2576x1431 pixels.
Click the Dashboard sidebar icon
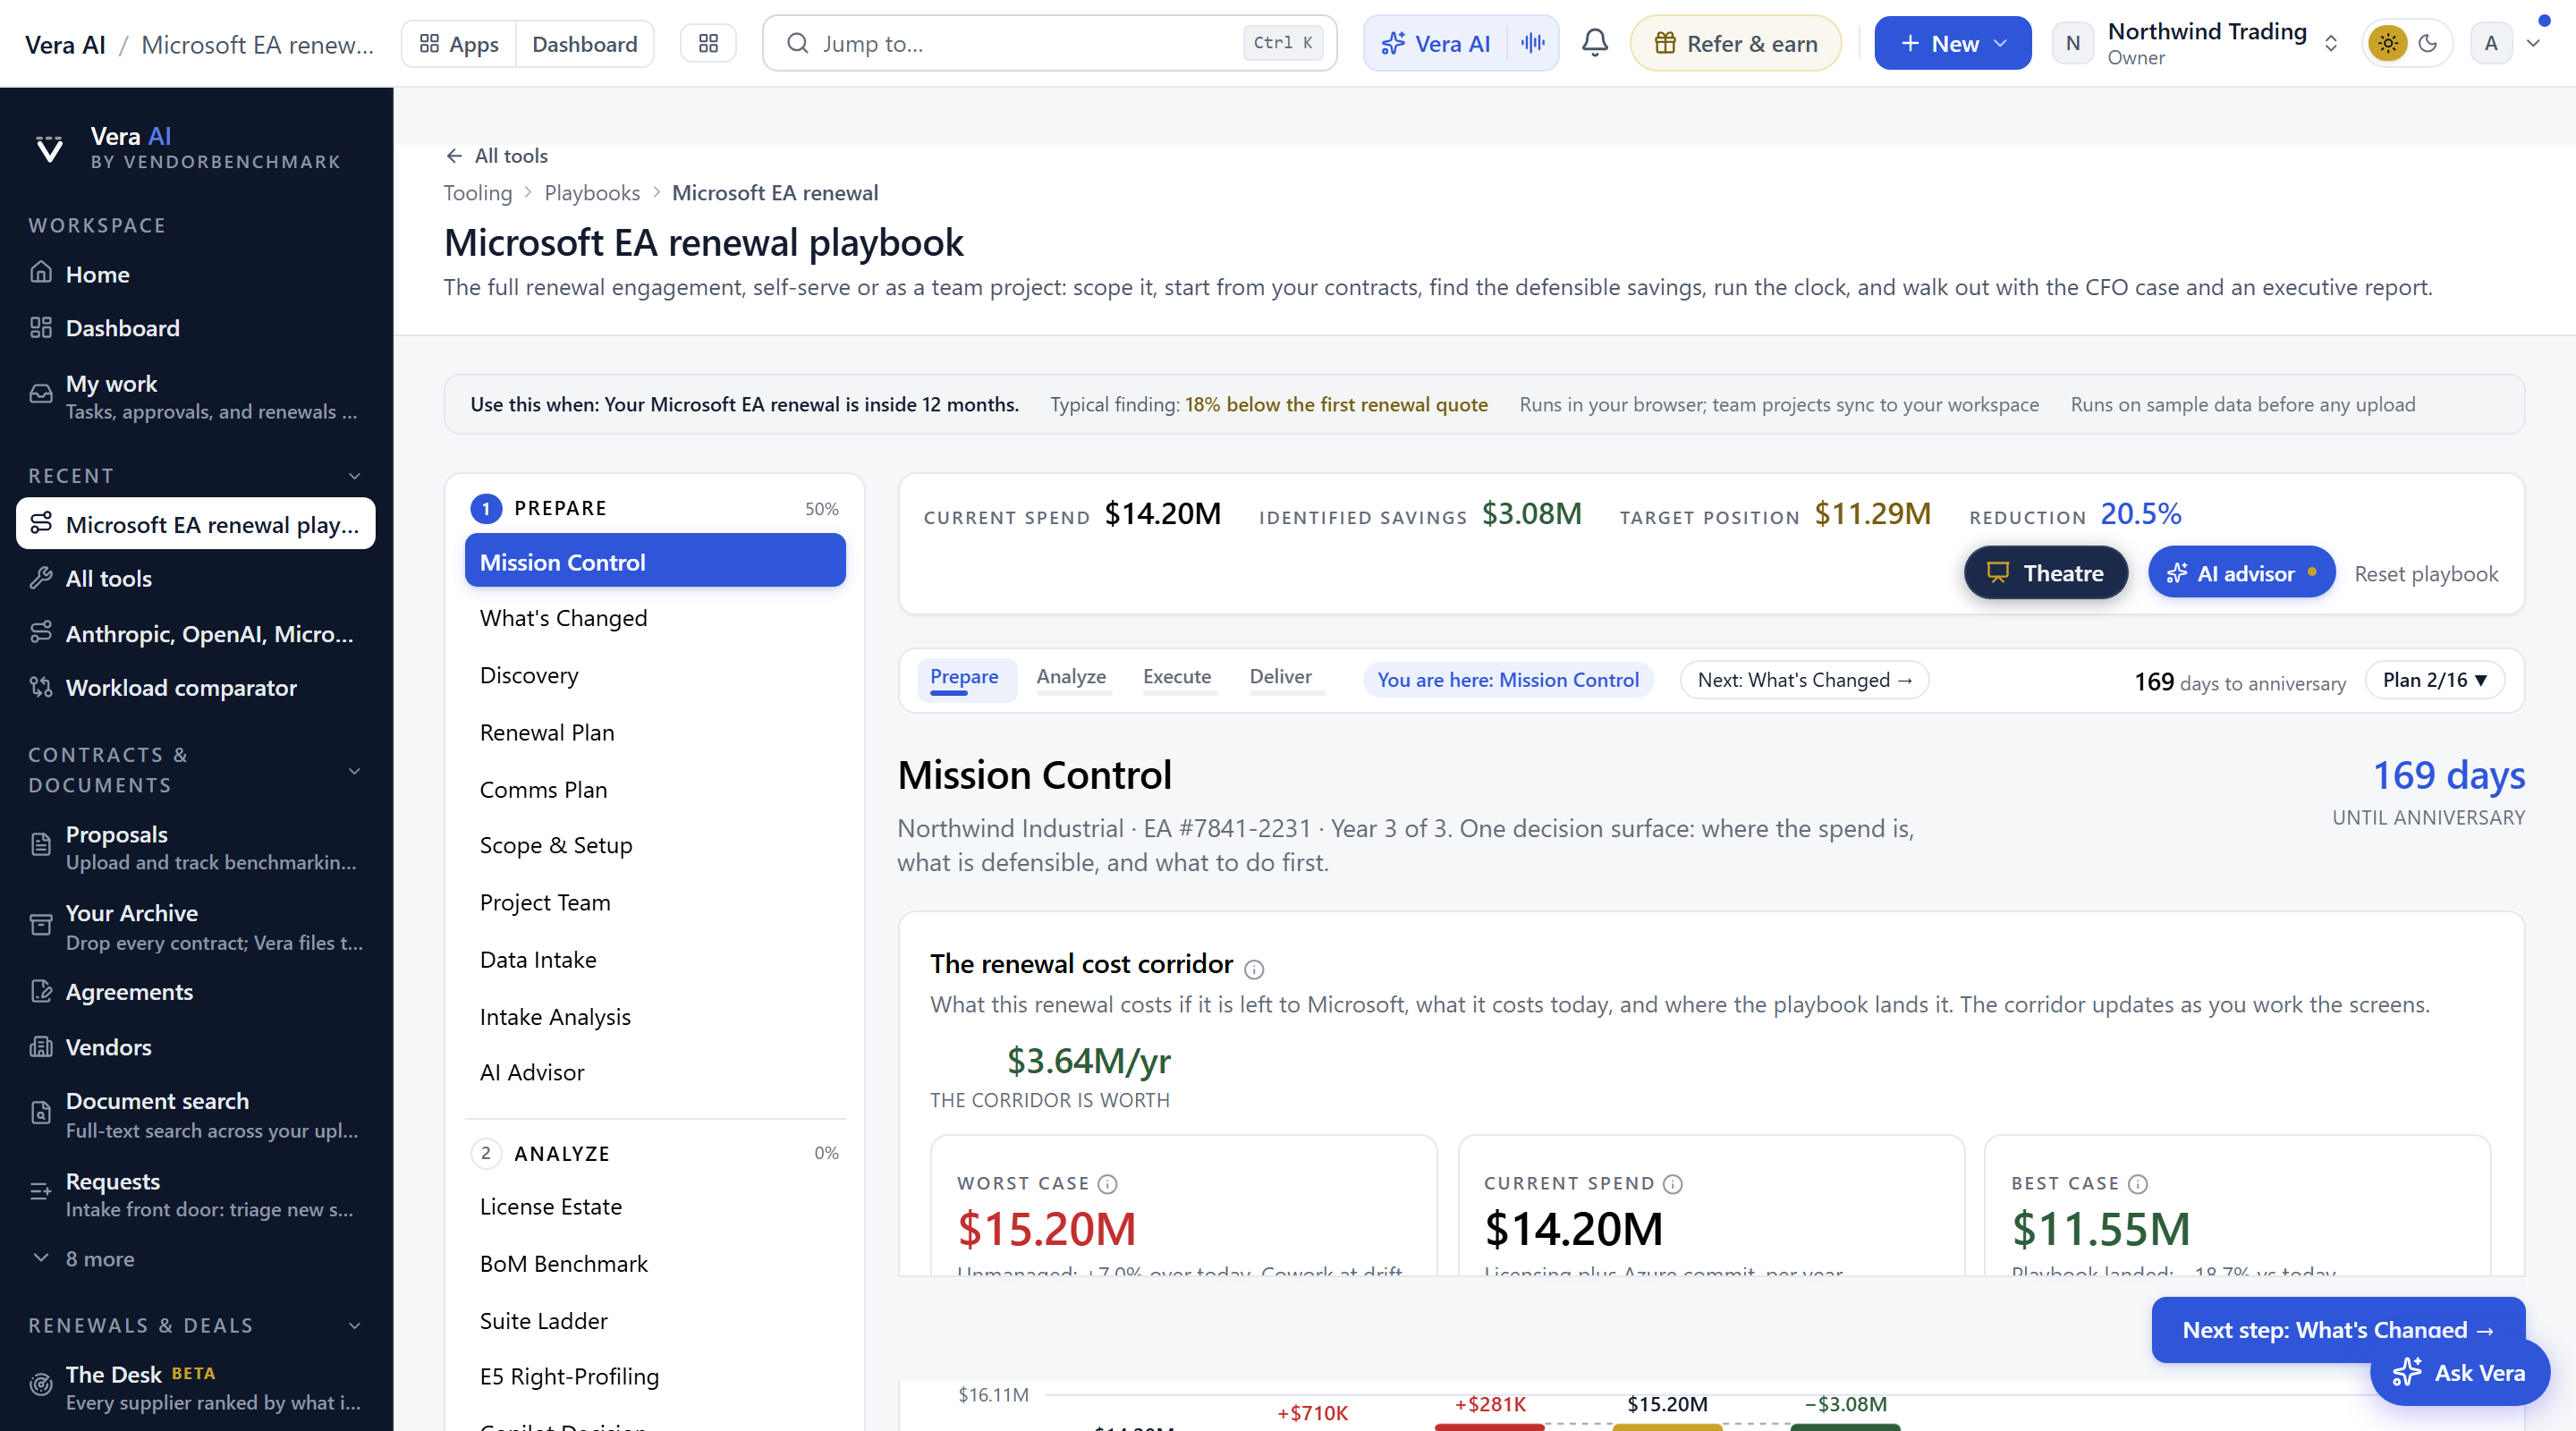pos(41,327)
